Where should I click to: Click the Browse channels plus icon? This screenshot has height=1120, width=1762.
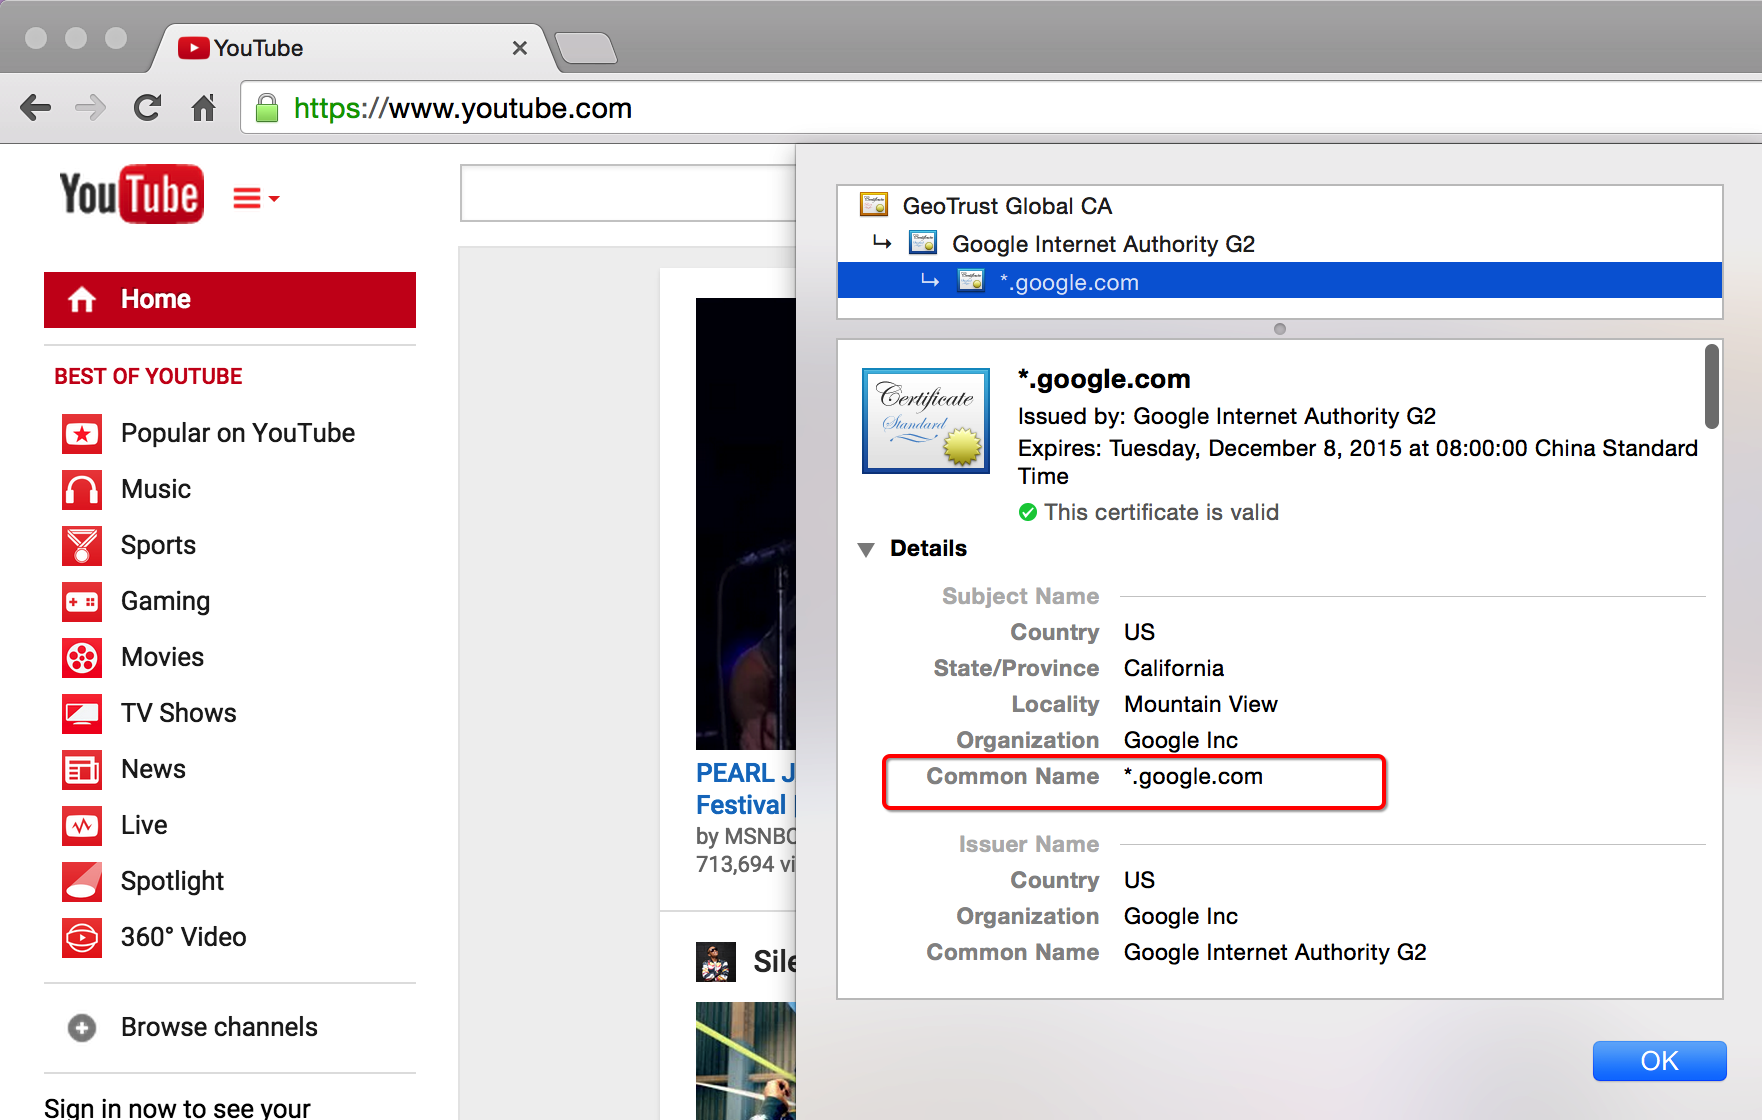click(x=82, y=1027)
